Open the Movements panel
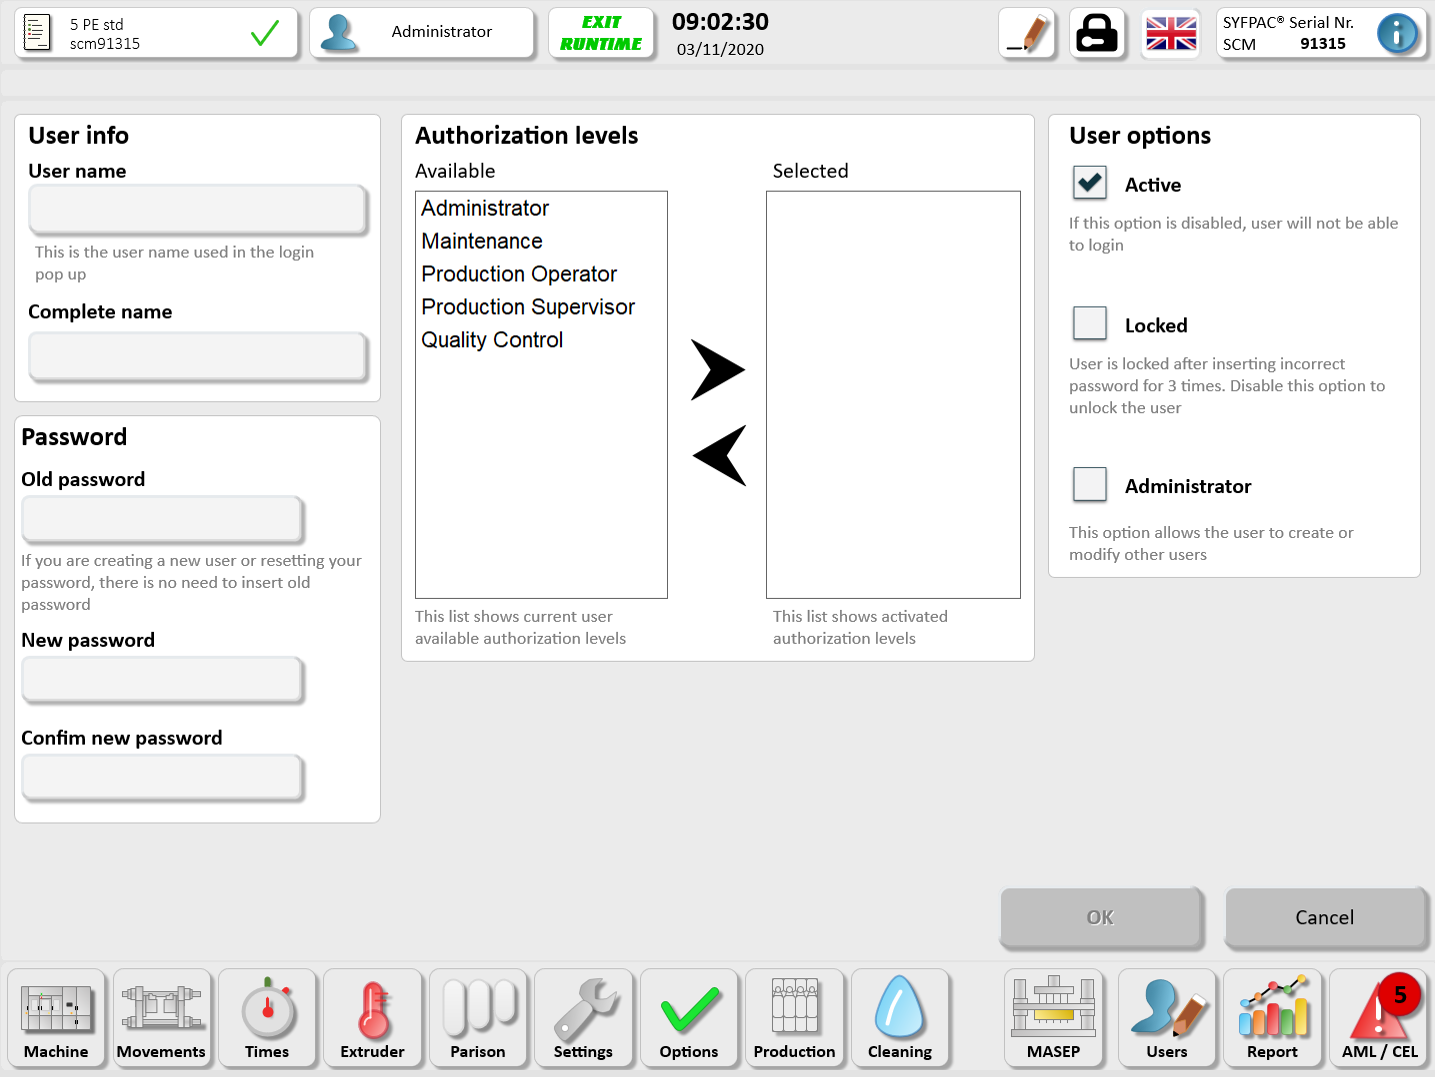1435x1077 pixels. pos(162,1017)
